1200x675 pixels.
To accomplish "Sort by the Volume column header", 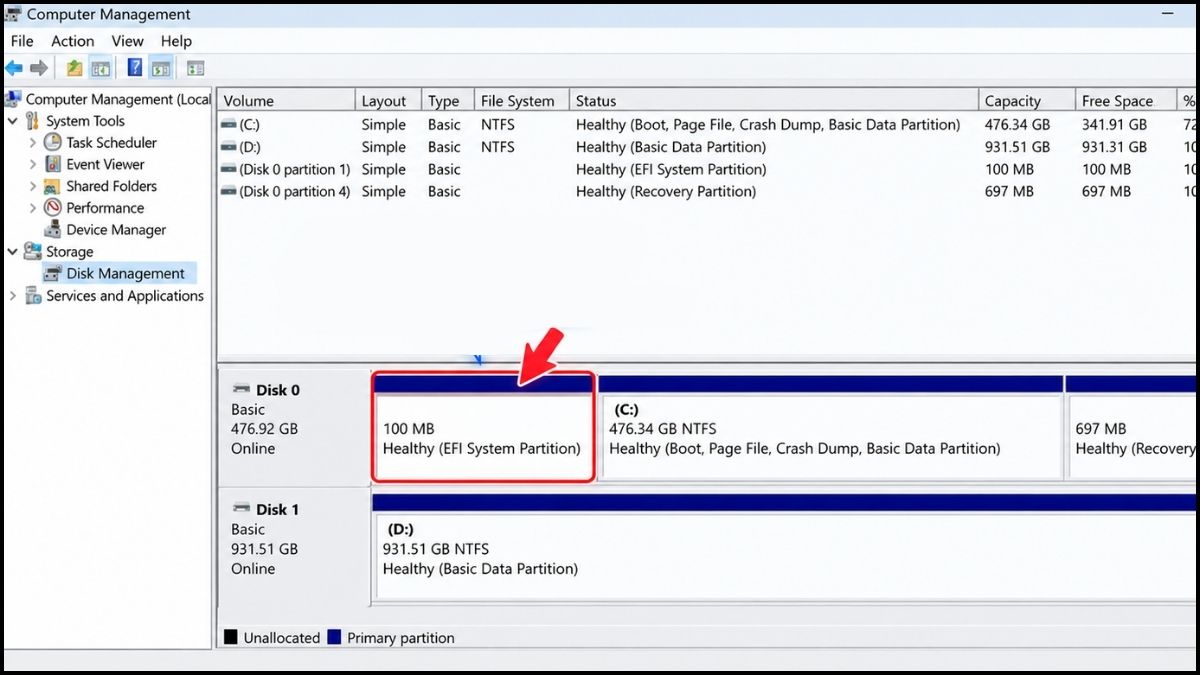I will 286,101.
